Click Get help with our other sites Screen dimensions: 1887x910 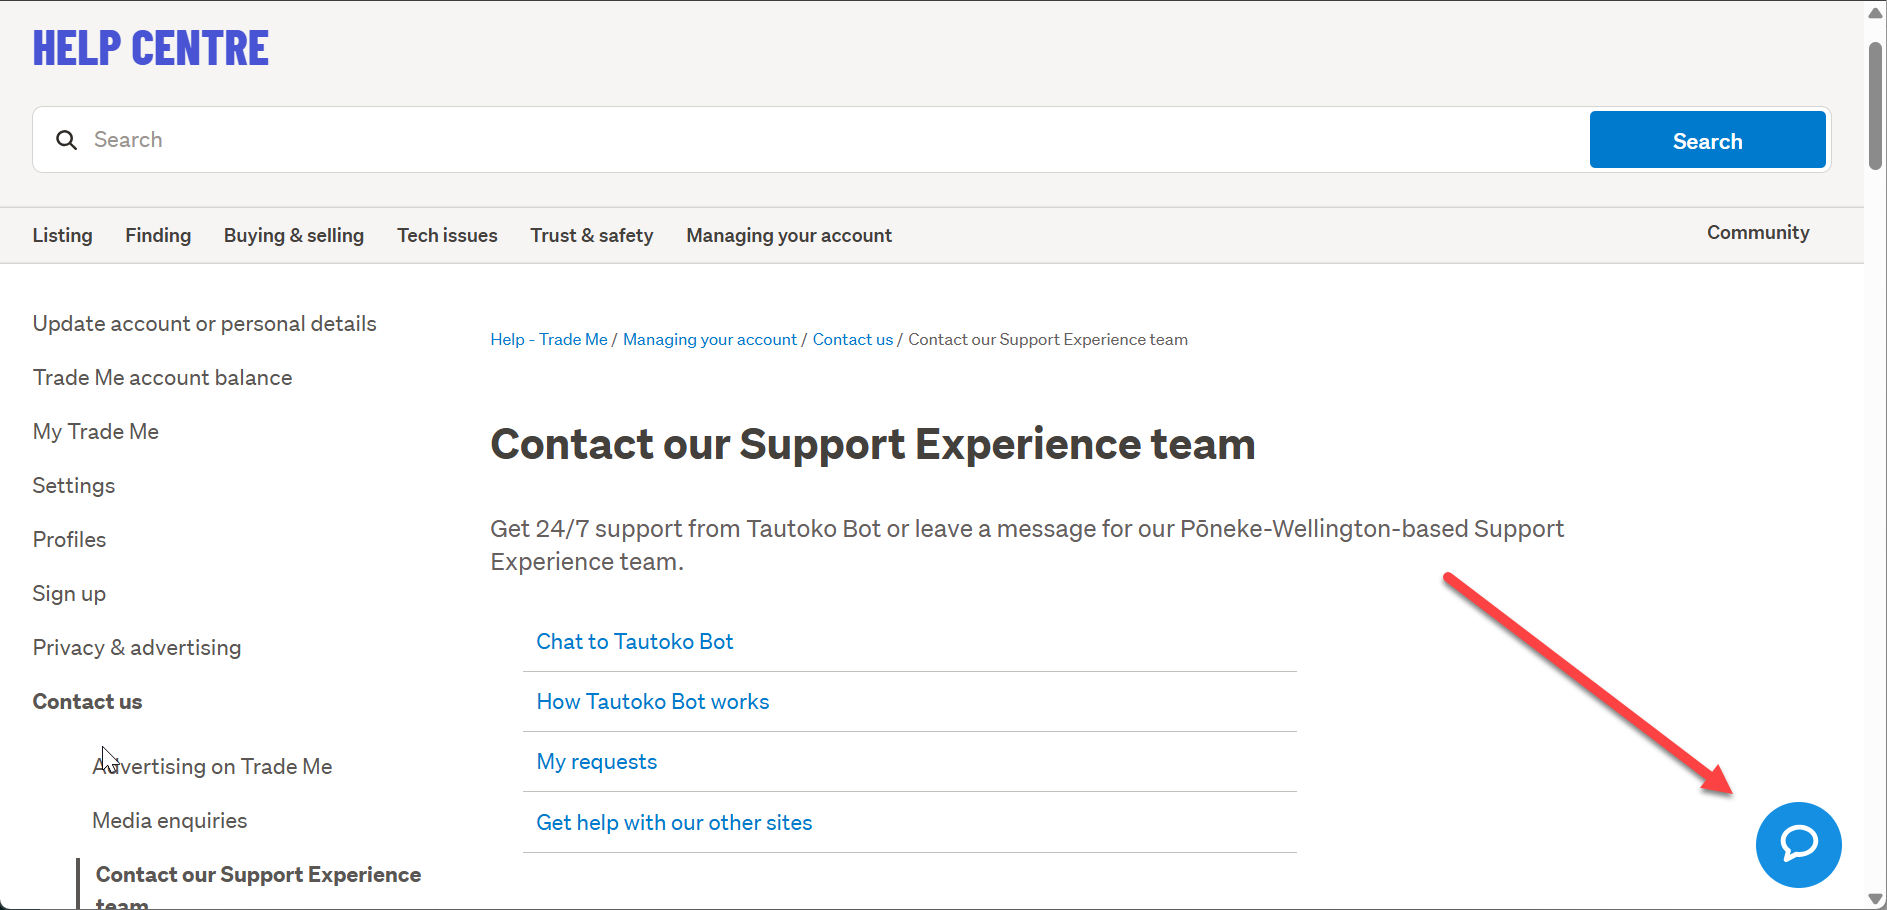tap(674, 823)
